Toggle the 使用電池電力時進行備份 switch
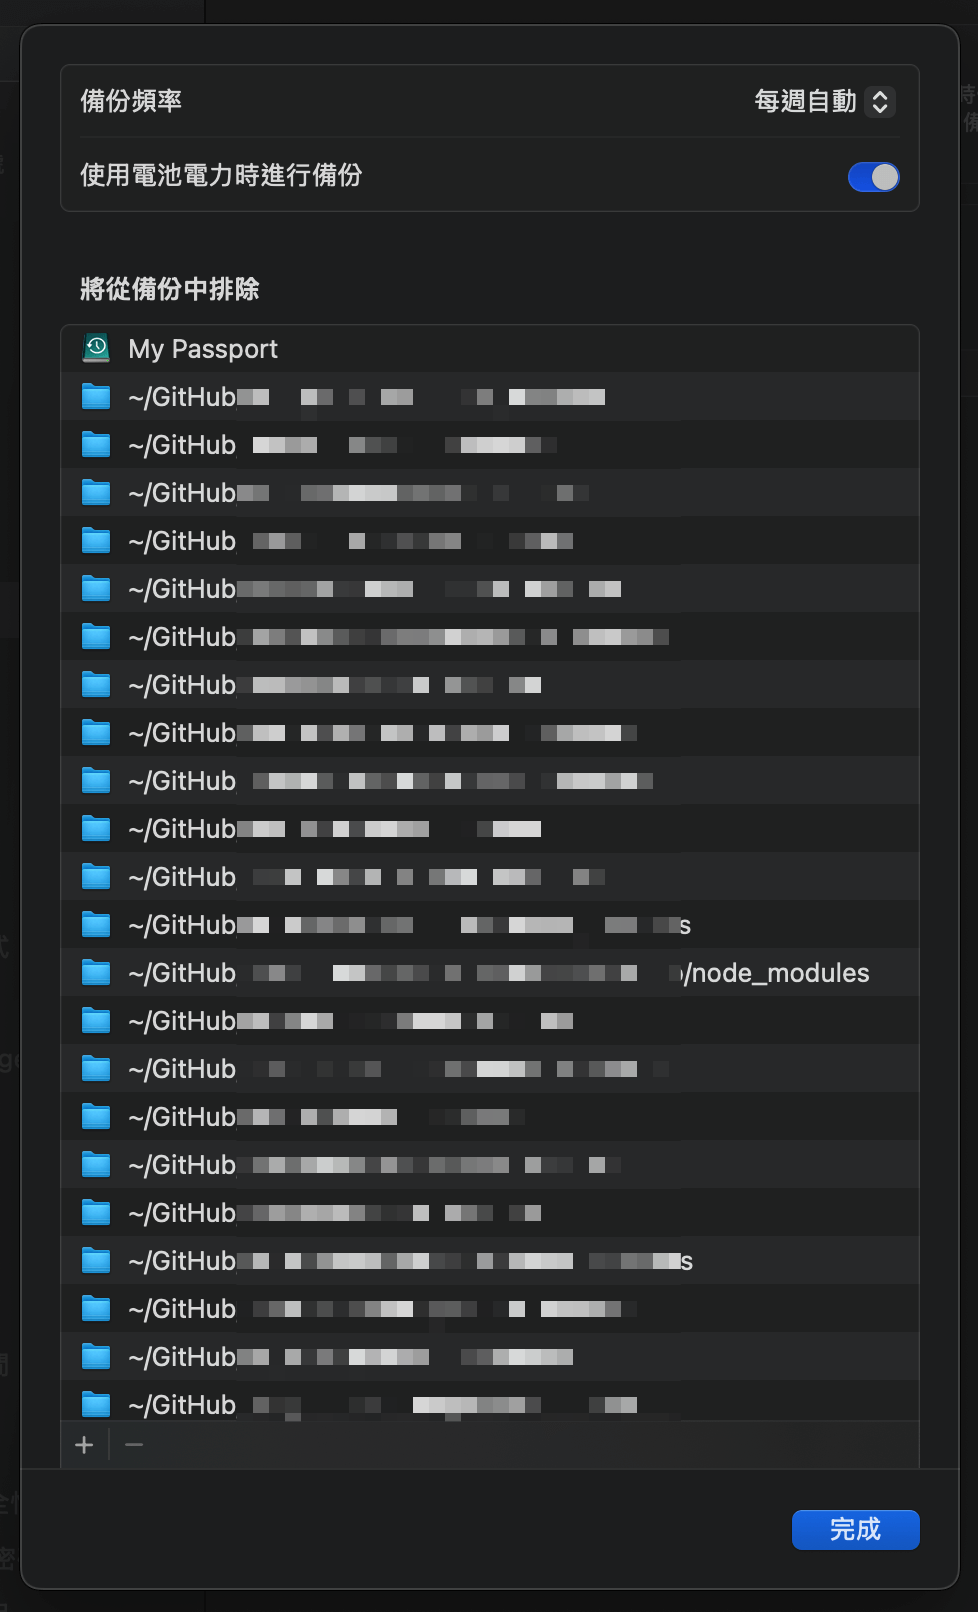Viewport: 978px width, 1612px height. click(873, 177)
